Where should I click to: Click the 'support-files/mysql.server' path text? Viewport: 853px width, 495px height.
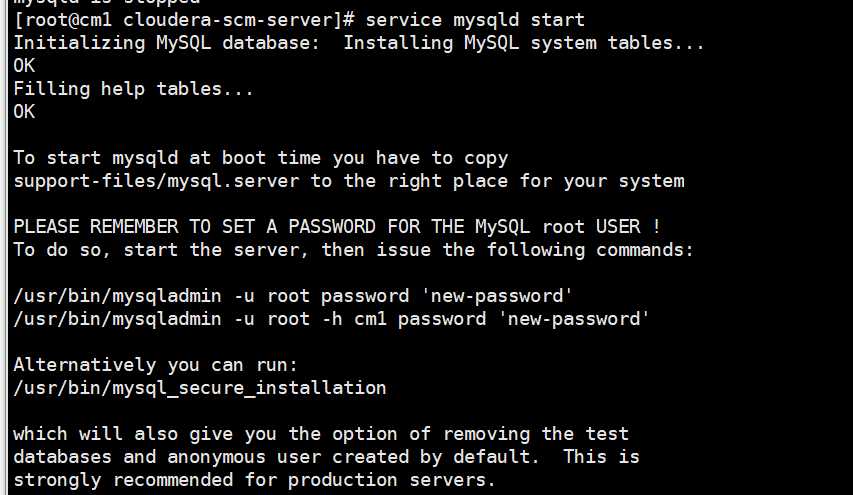click(156, 181)
